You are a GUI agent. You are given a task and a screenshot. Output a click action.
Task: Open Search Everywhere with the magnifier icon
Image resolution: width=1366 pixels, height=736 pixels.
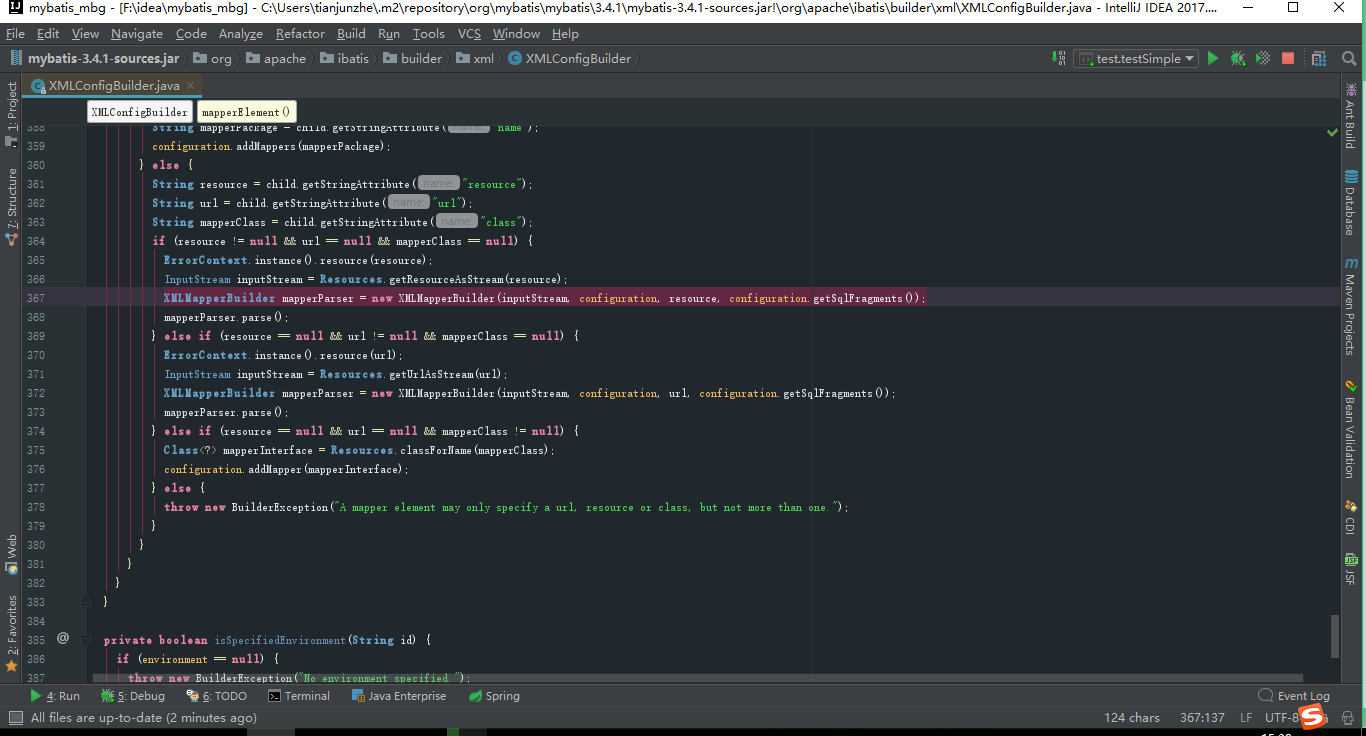tap(1349, 57)
